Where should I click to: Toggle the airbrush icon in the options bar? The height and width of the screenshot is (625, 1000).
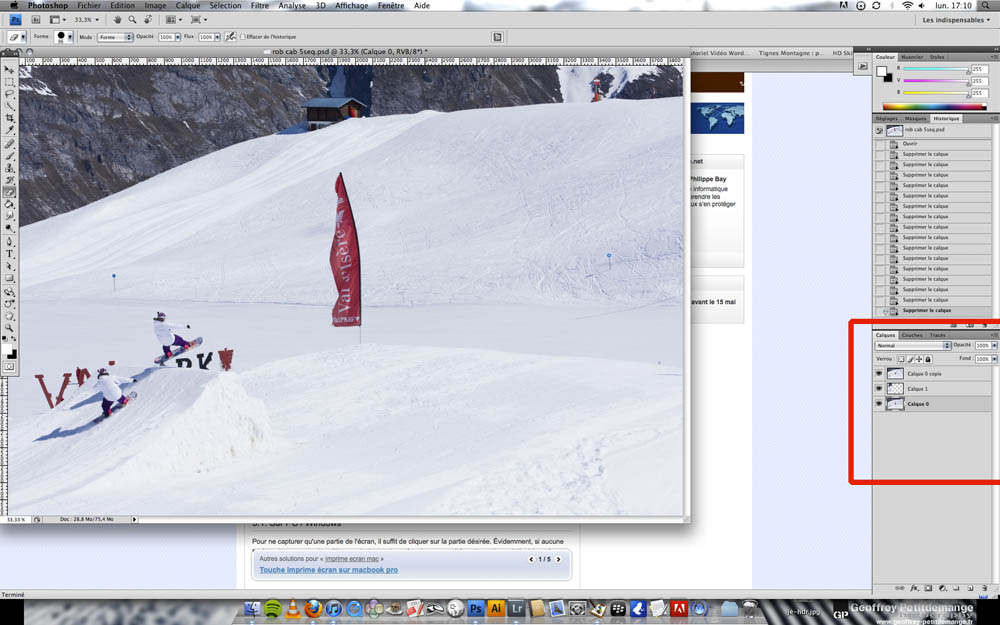click(230, 37)
